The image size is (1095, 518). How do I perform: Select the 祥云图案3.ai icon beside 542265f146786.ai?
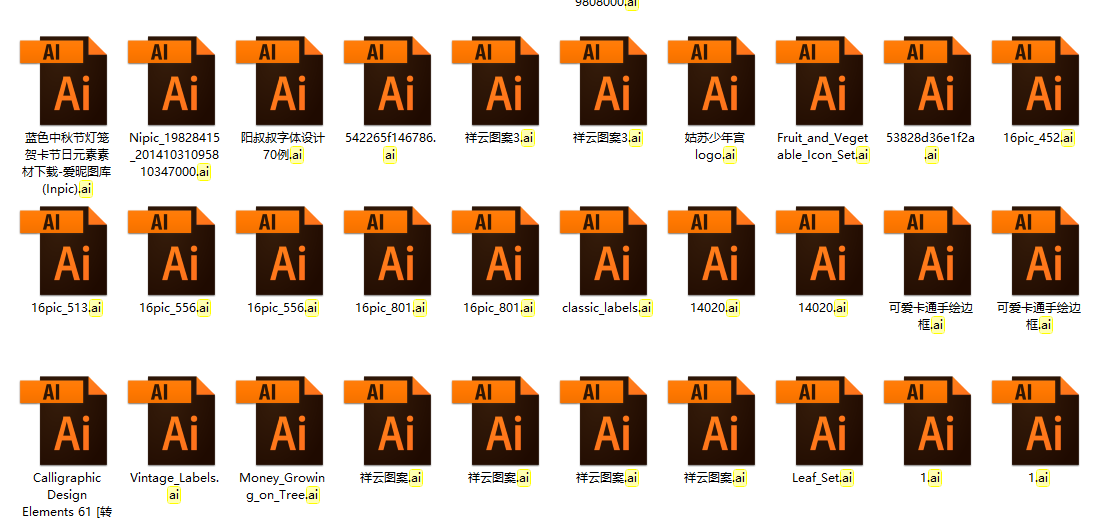[496, 82]
